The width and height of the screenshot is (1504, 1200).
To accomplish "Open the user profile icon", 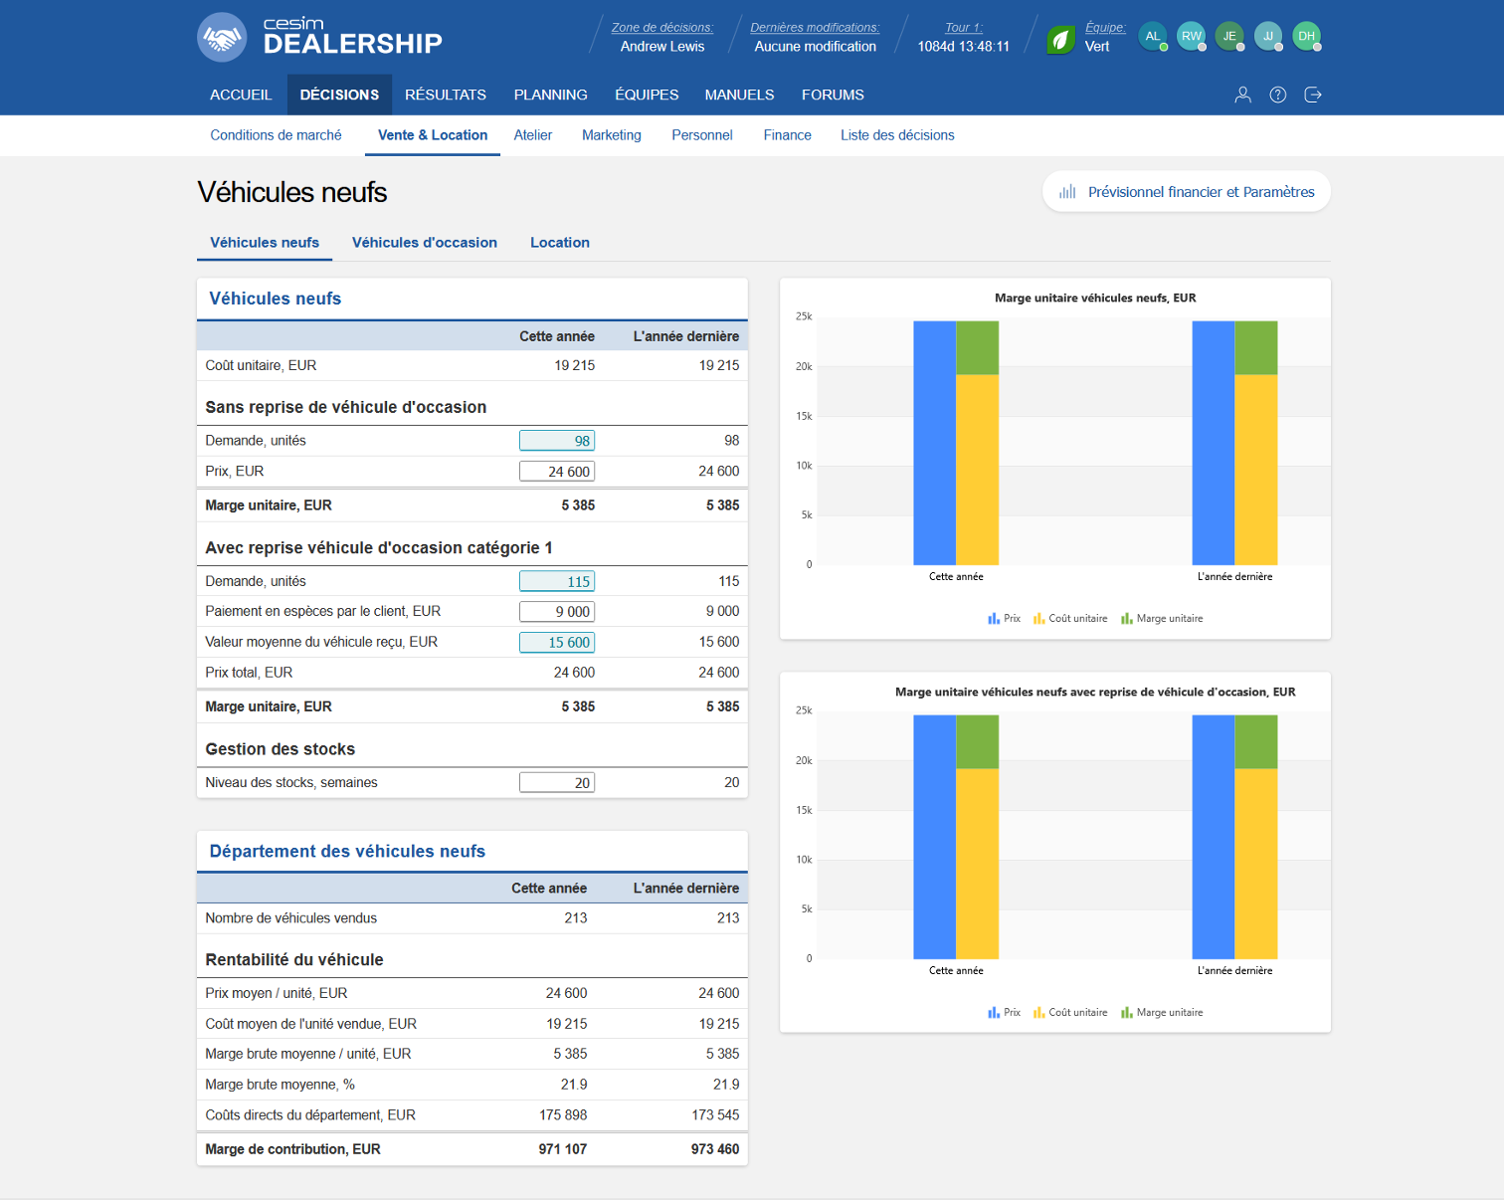I will click(x=1242, y=95).
